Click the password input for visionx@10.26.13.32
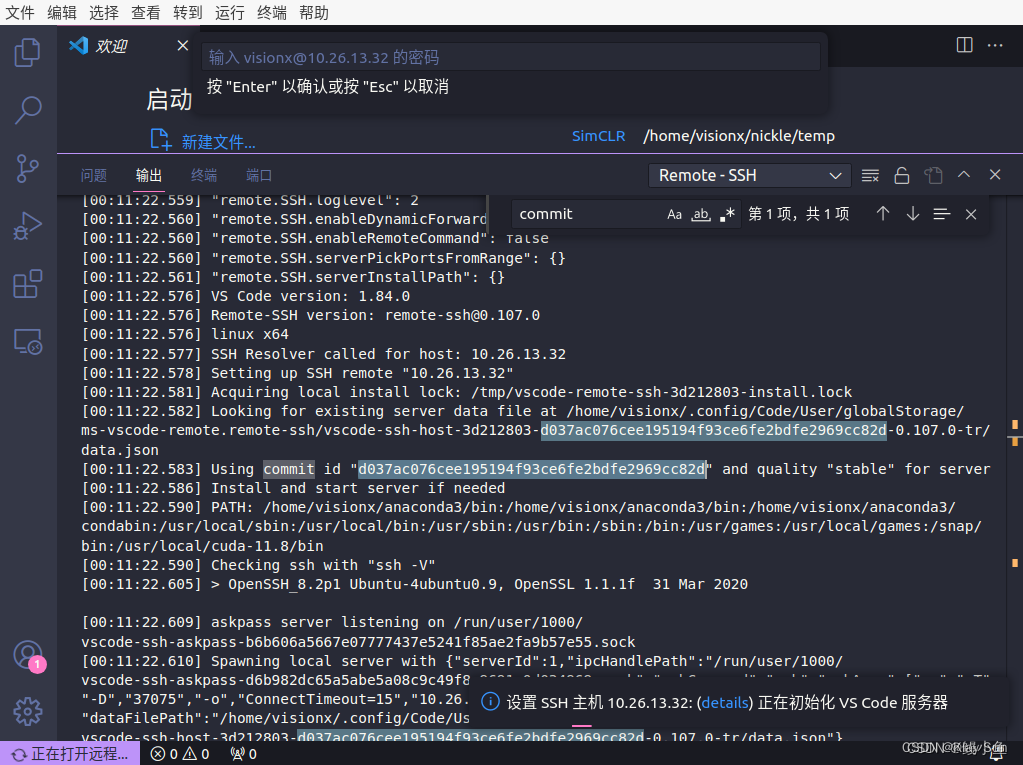Viewport: 1023px width, 765px height. point(511,57)
